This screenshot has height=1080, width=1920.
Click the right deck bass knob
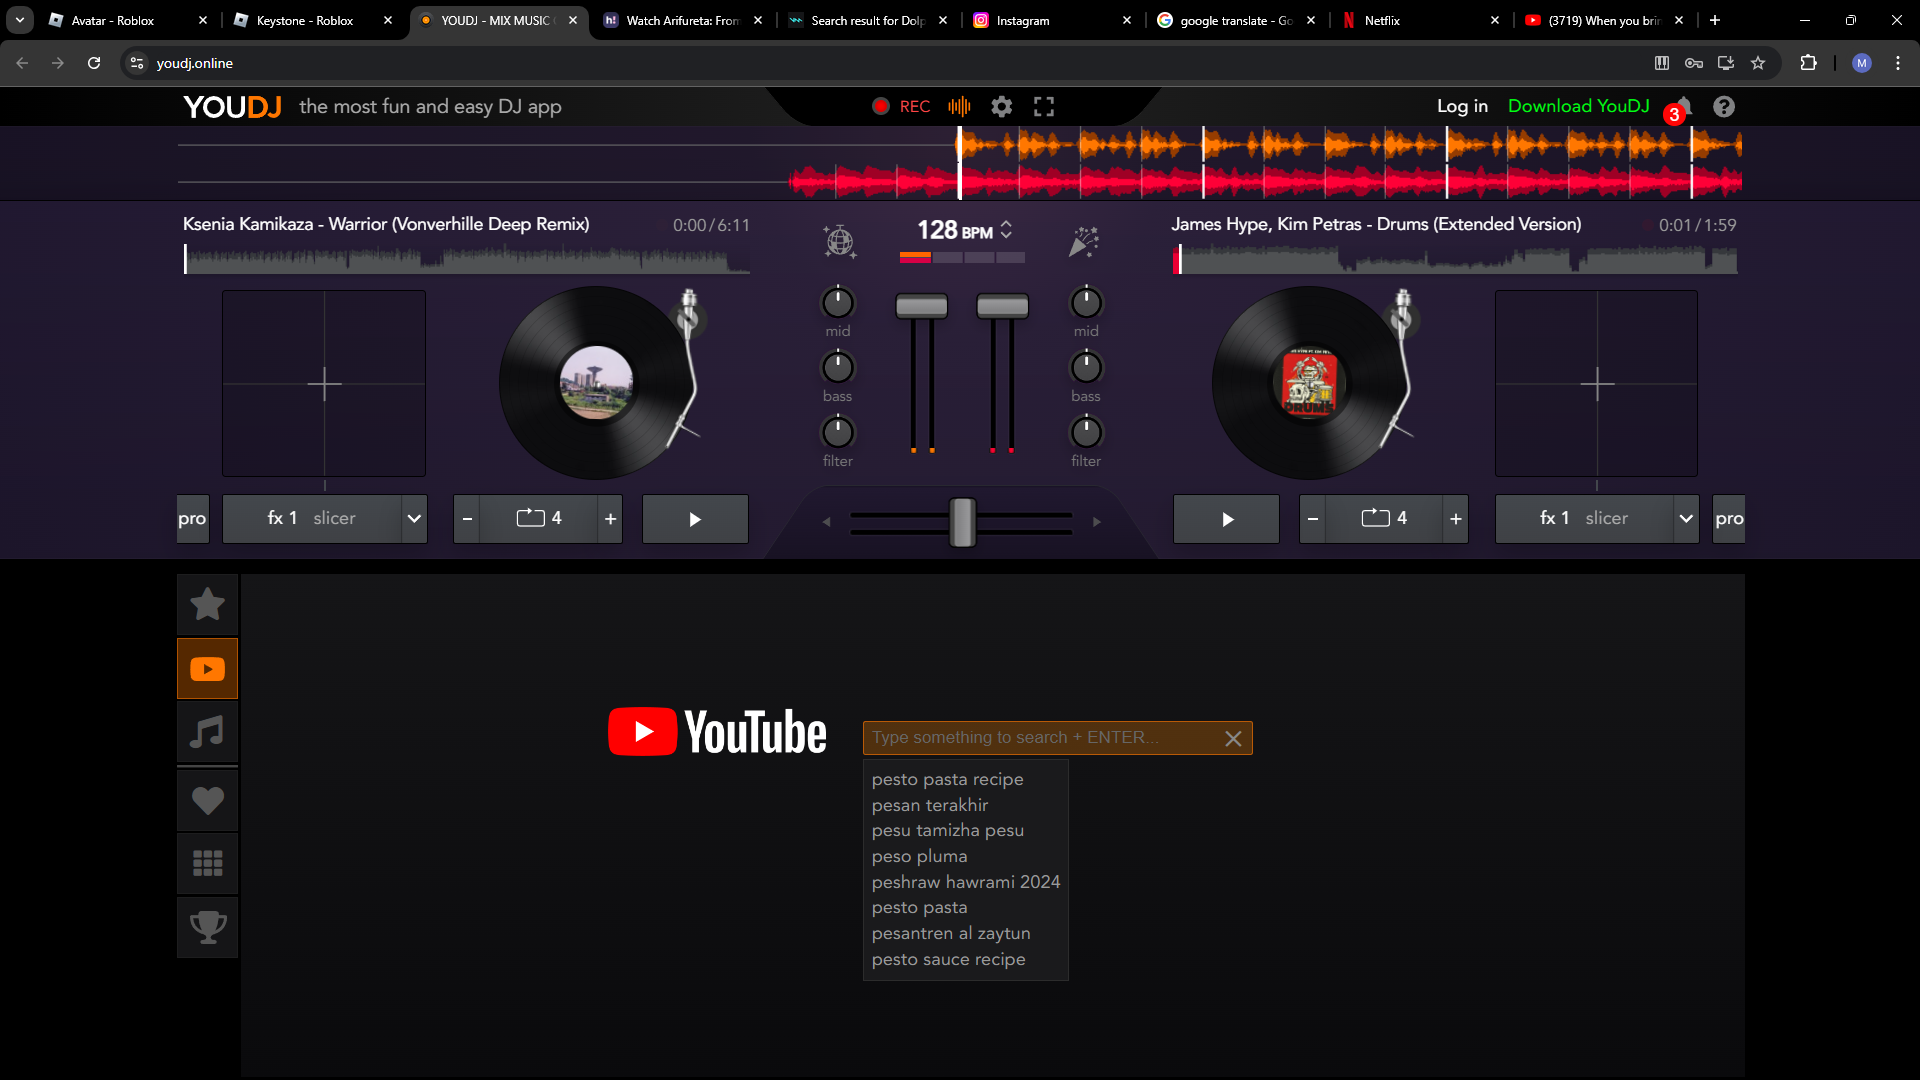coord(1086,367)
